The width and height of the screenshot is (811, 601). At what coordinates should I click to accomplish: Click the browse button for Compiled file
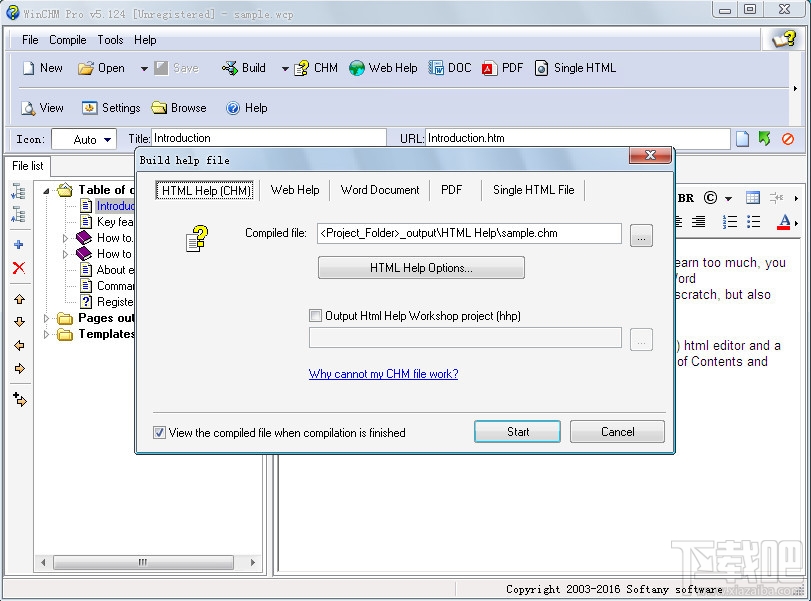(641, 236)
